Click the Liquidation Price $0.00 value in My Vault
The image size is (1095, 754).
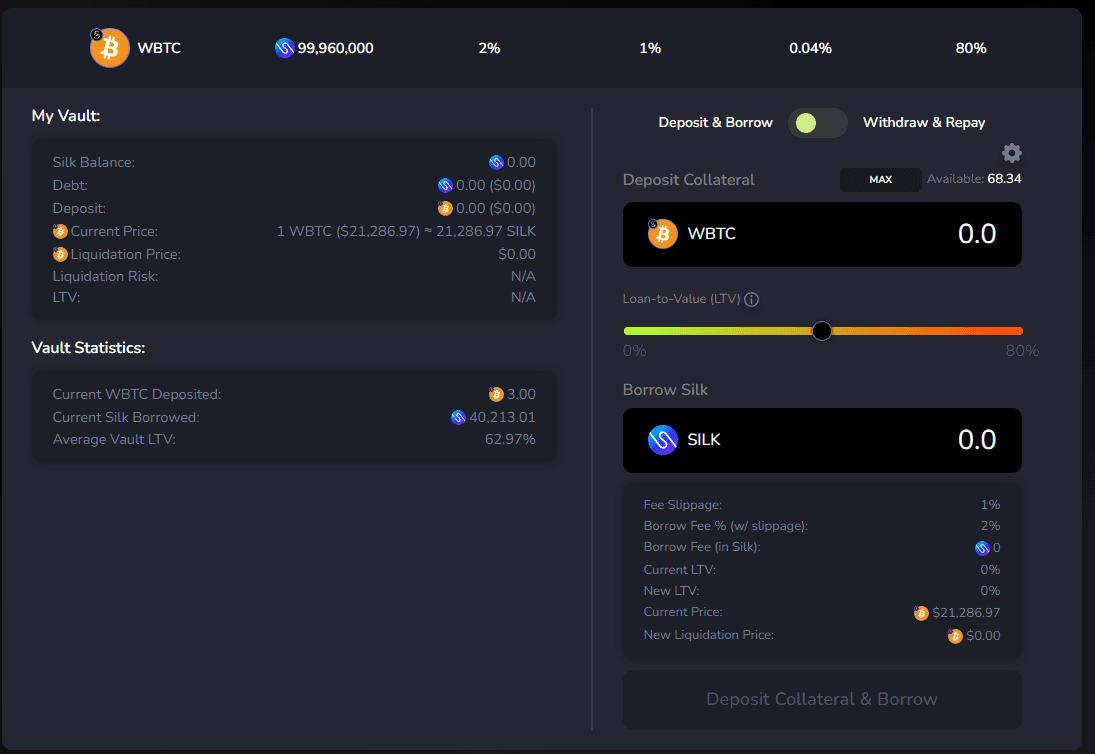pos(517,254)
